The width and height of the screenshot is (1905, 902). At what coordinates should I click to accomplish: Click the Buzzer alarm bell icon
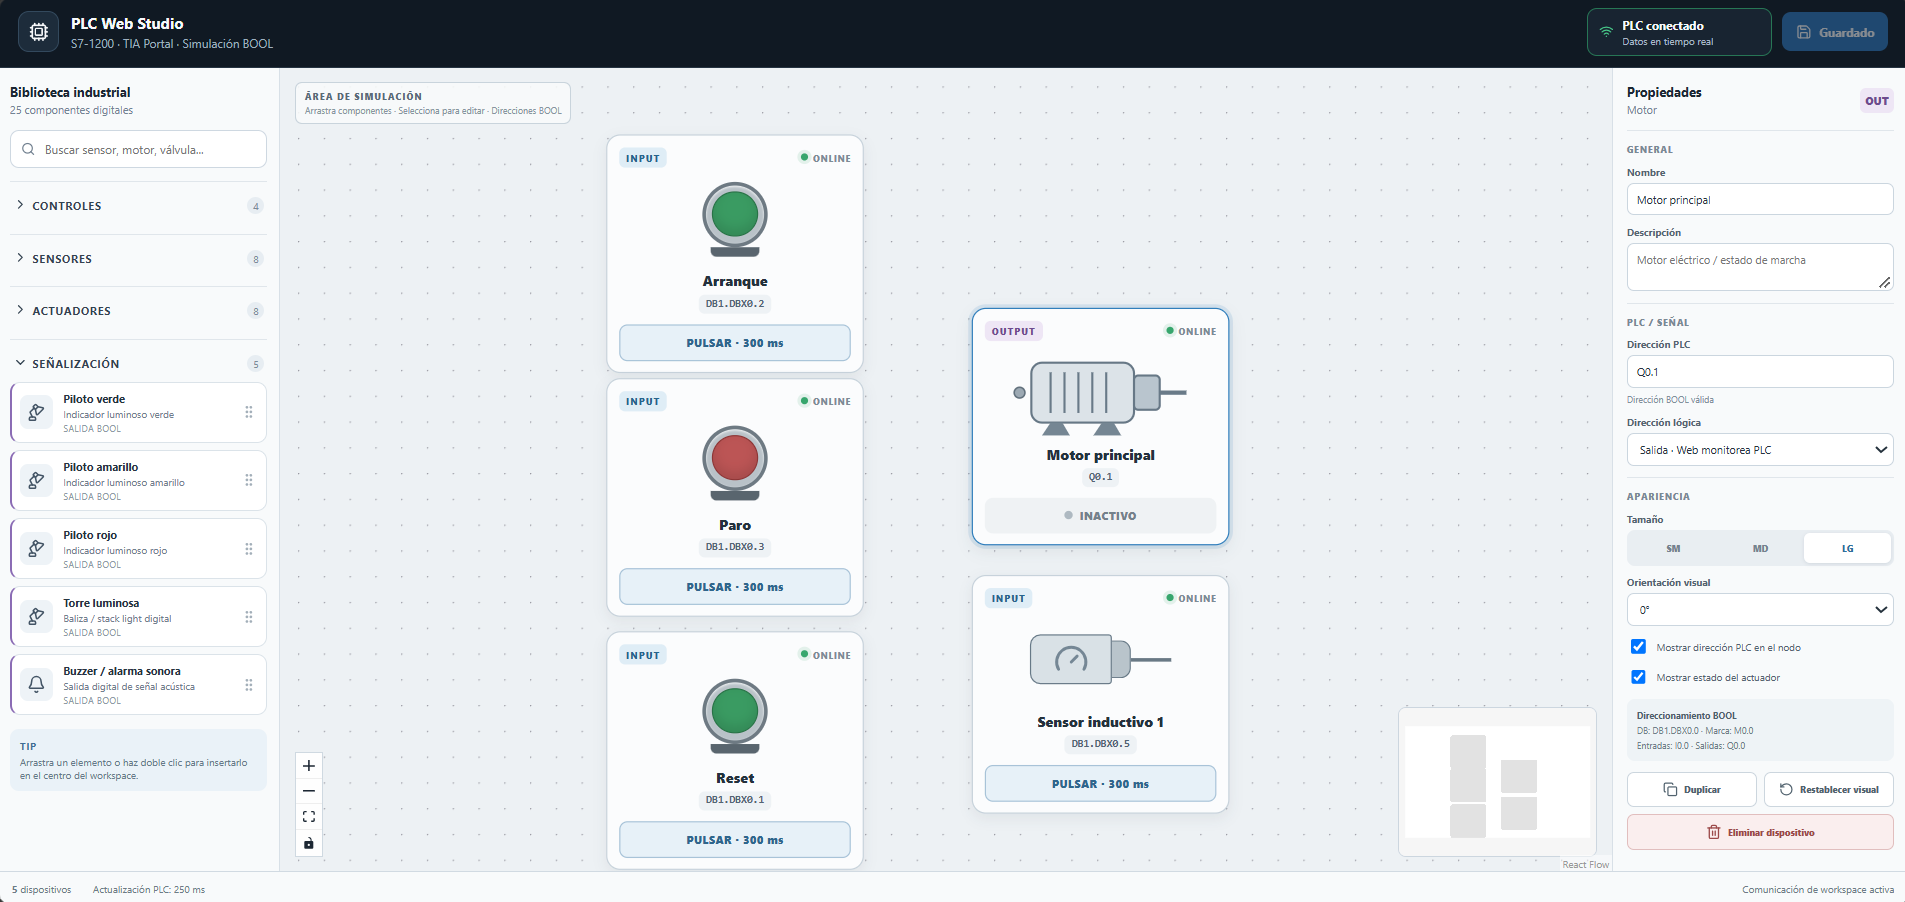click(x=36, y=684)
